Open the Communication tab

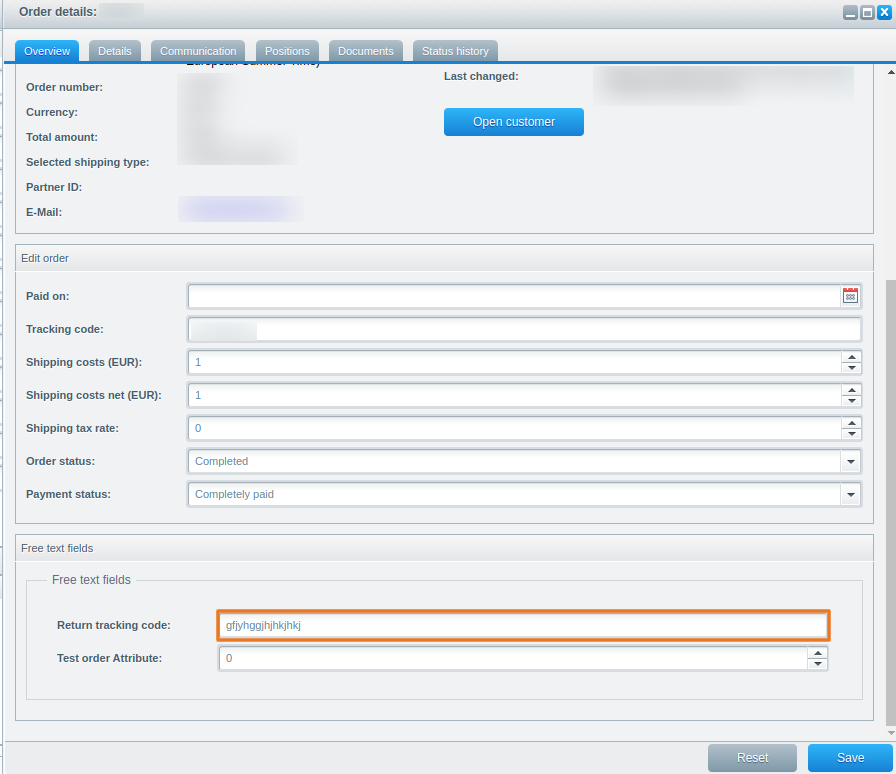click(x=198, y=51)
